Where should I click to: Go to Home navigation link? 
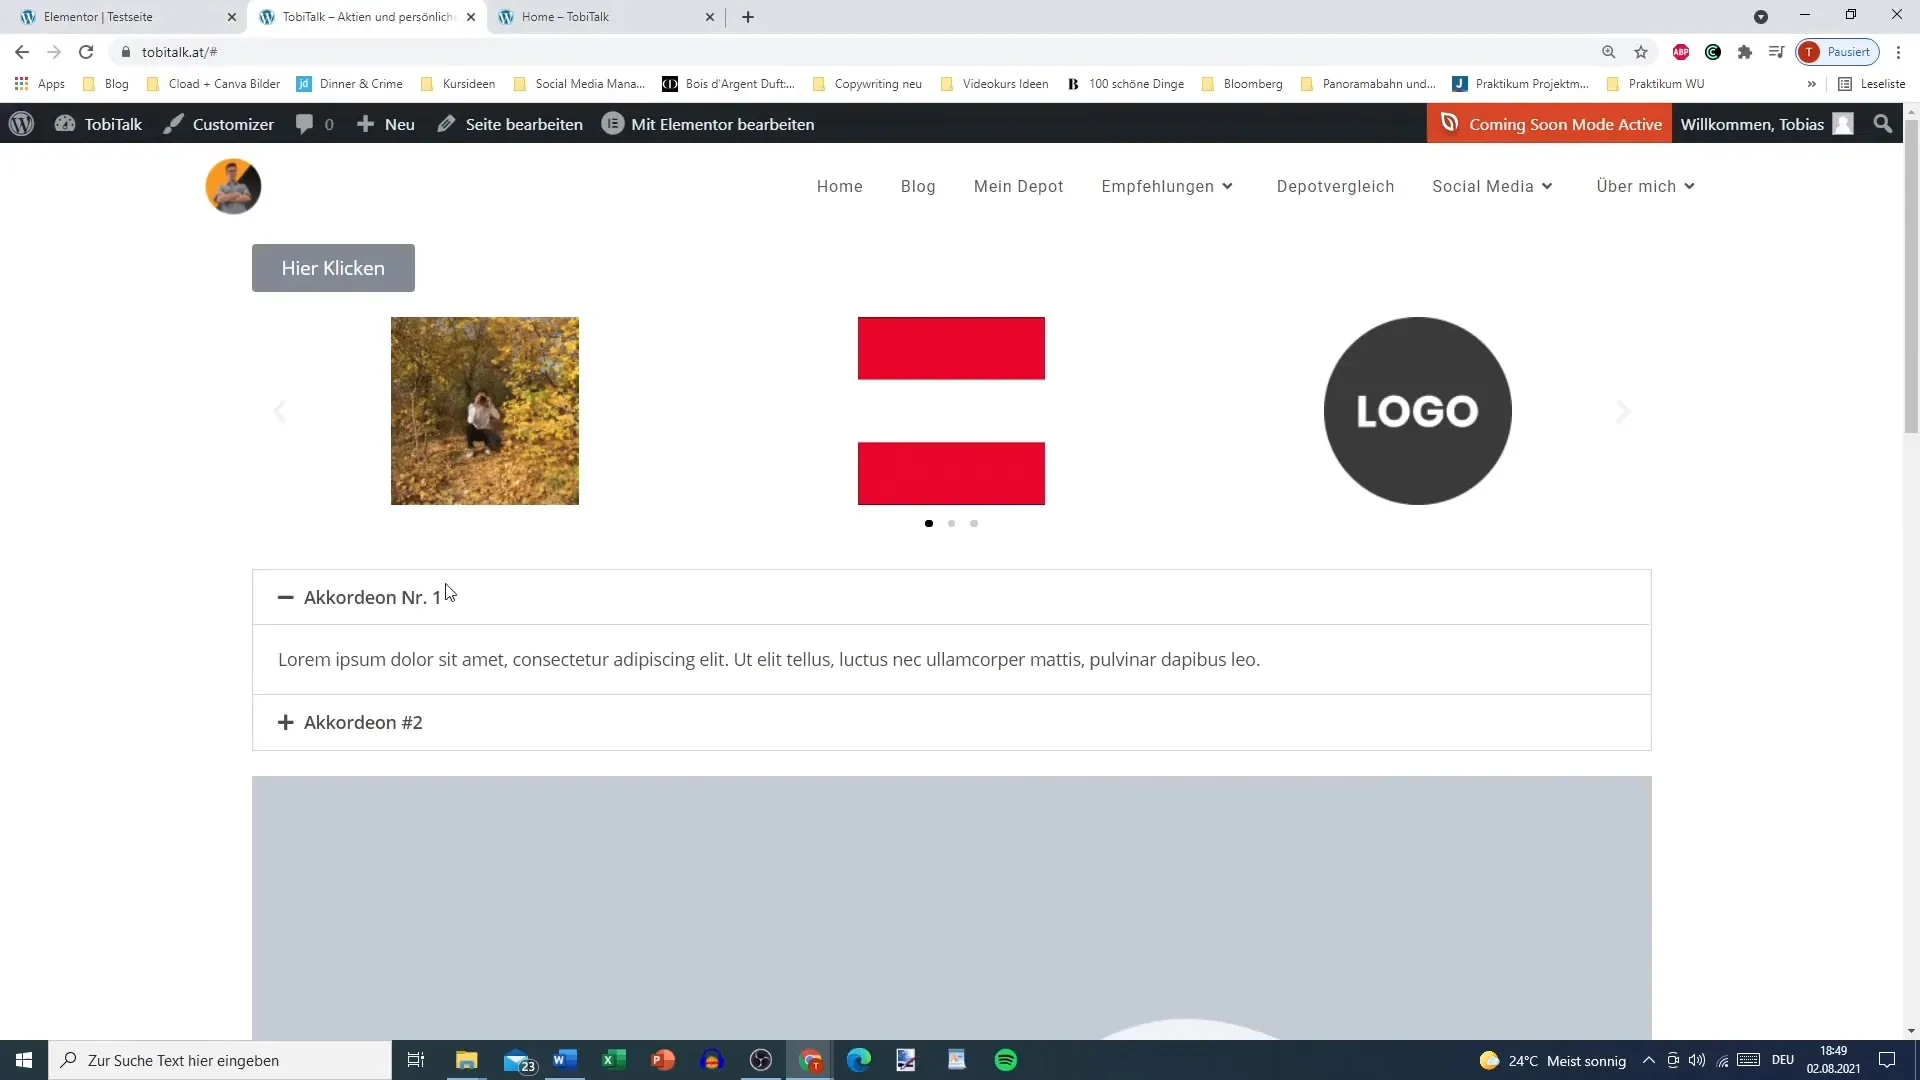click(x=839, y=186)
